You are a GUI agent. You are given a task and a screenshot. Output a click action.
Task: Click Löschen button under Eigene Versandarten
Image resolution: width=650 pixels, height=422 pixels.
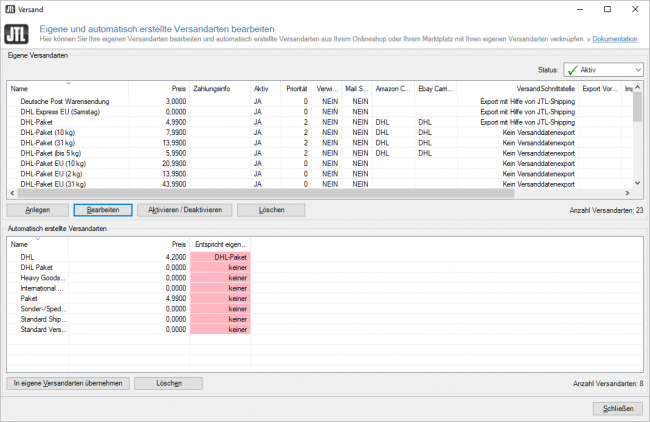[x=271, y=210]
